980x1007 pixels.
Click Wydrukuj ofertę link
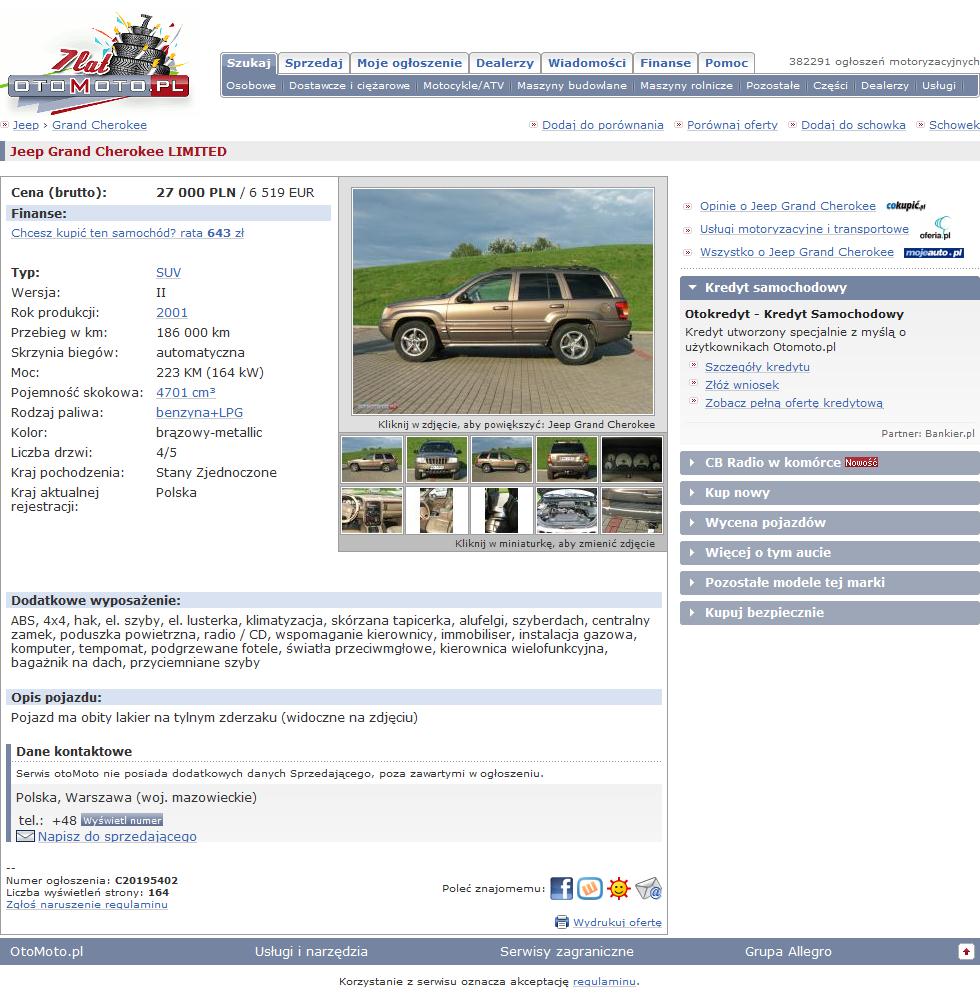(x=617, y=922)
